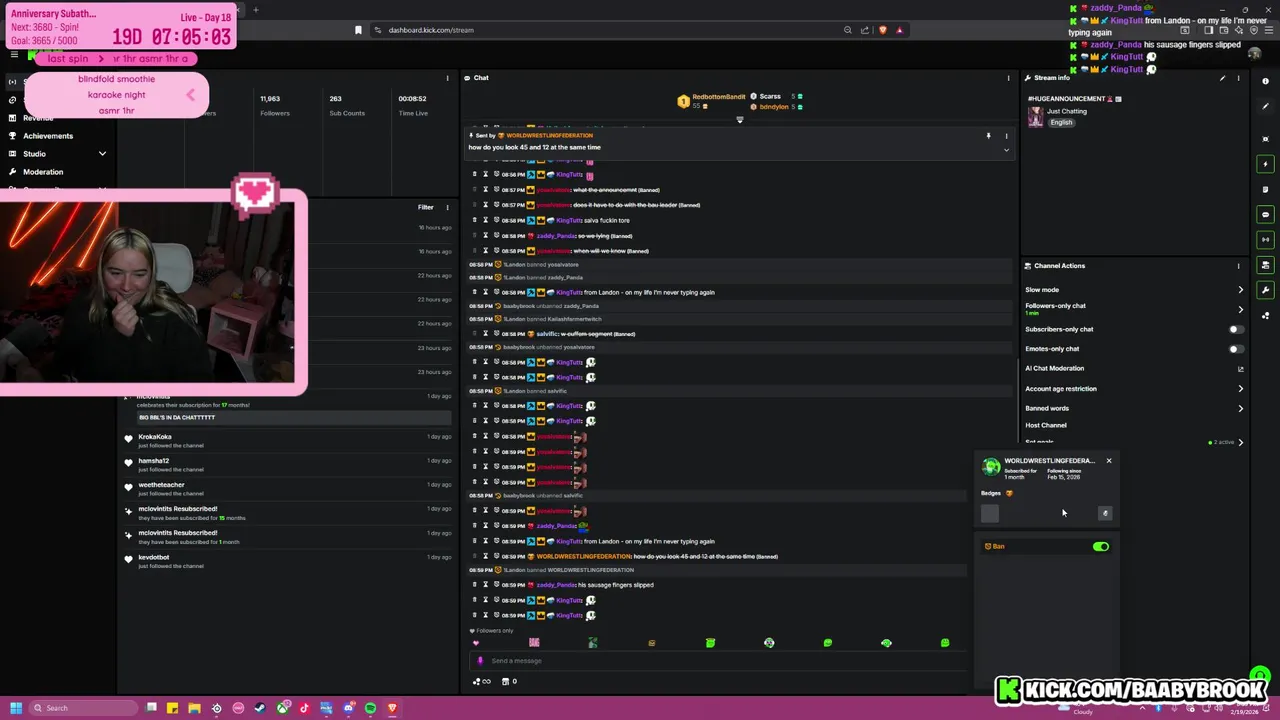Click bdndylon leaderboard name

(x=774, y=107)
